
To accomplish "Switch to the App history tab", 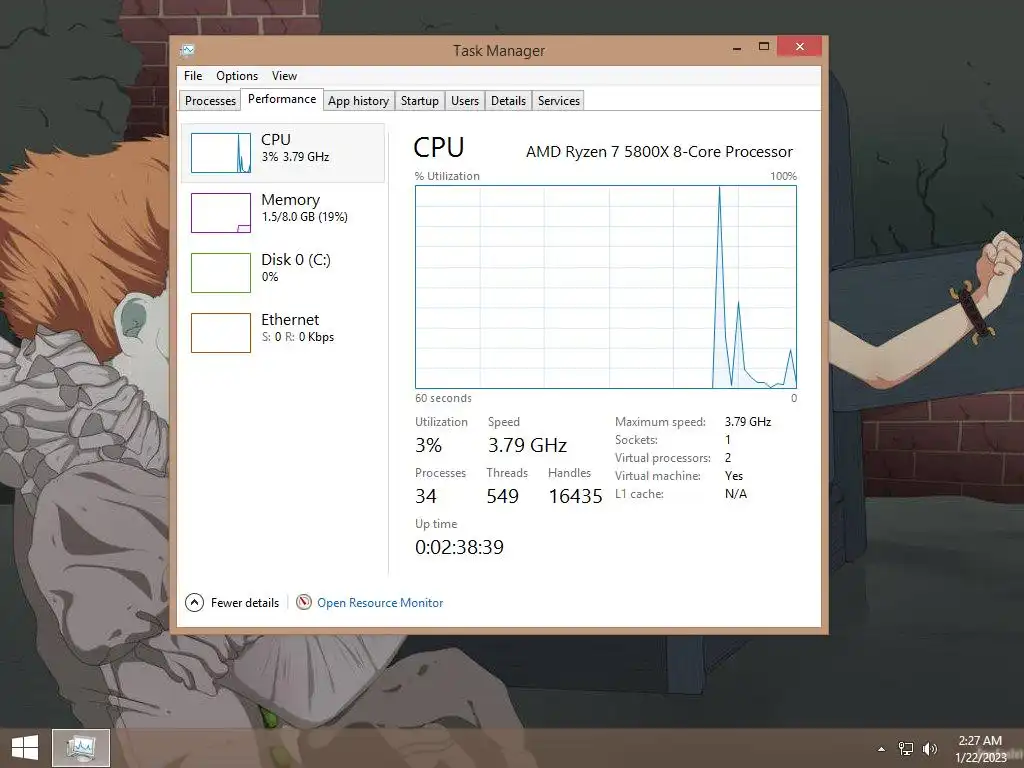I will 359,101.
